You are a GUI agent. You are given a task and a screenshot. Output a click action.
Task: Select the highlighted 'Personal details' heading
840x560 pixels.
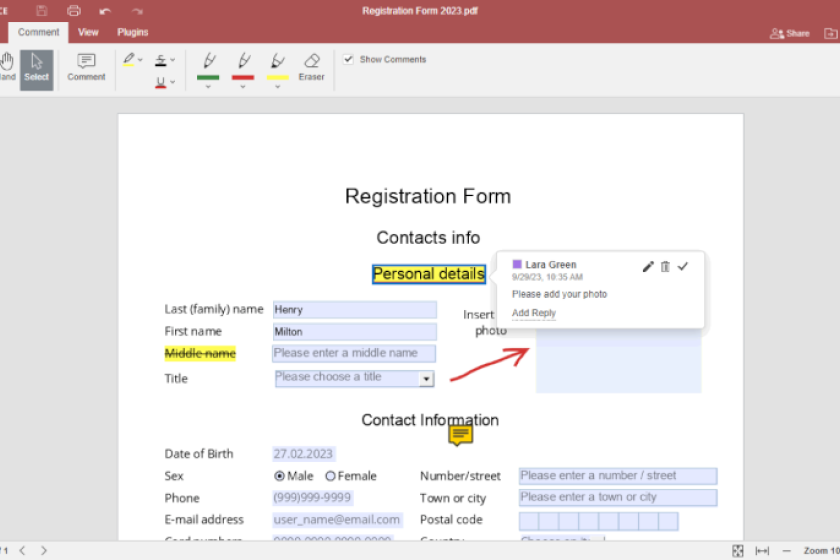click(x=429, y=274)
